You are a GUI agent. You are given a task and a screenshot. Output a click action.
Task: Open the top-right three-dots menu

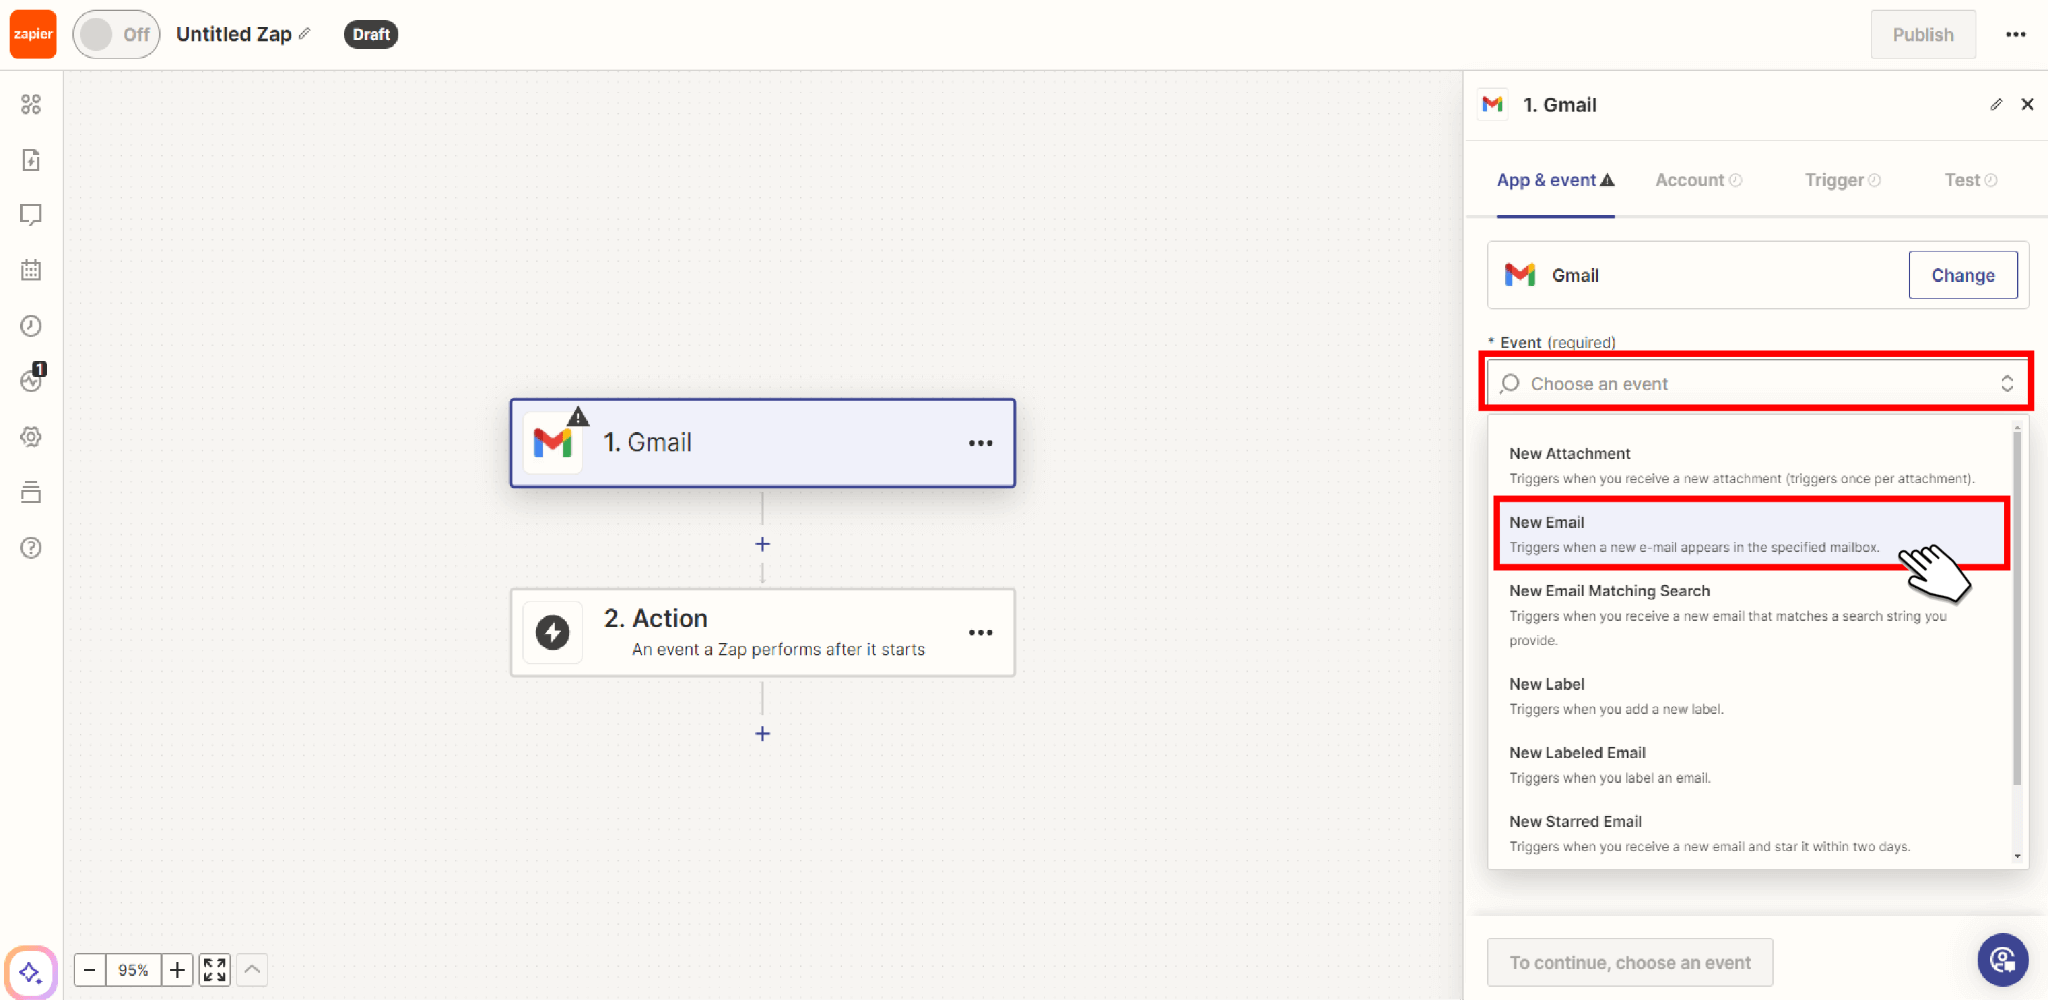pyautogui.click(x=2015, y=35)
